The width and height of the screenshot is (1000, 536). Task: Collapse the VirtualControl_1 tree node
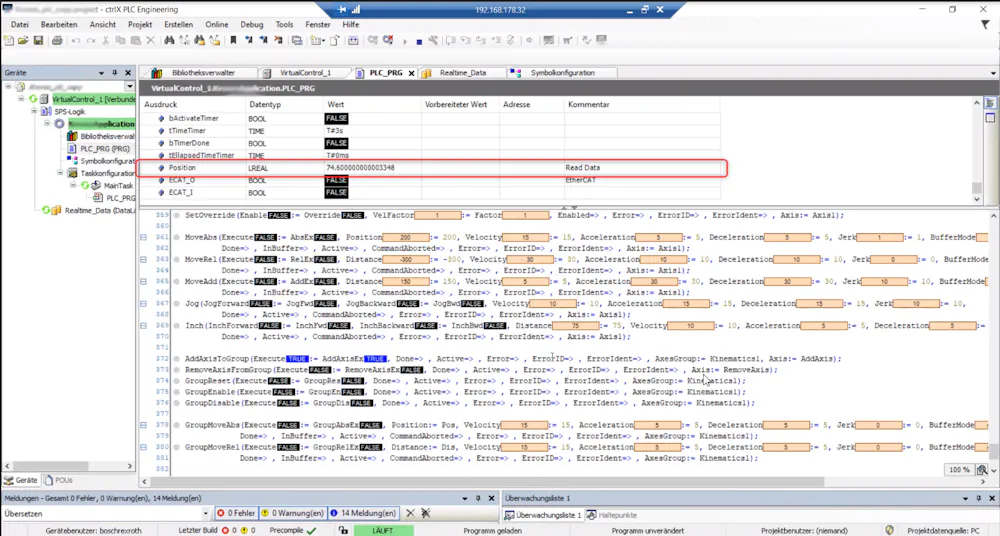(x=21, y=99)
